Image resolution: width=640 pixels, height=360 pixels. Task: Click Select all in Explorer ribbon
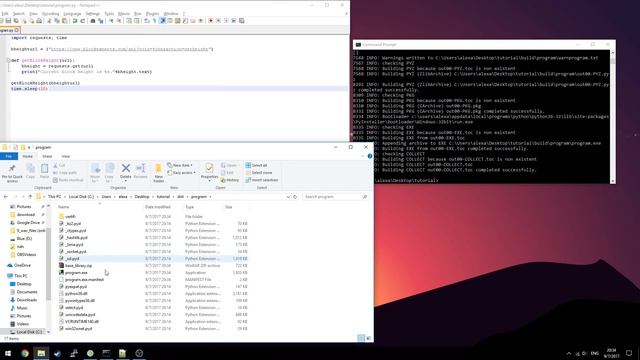(x=256, y=165)
